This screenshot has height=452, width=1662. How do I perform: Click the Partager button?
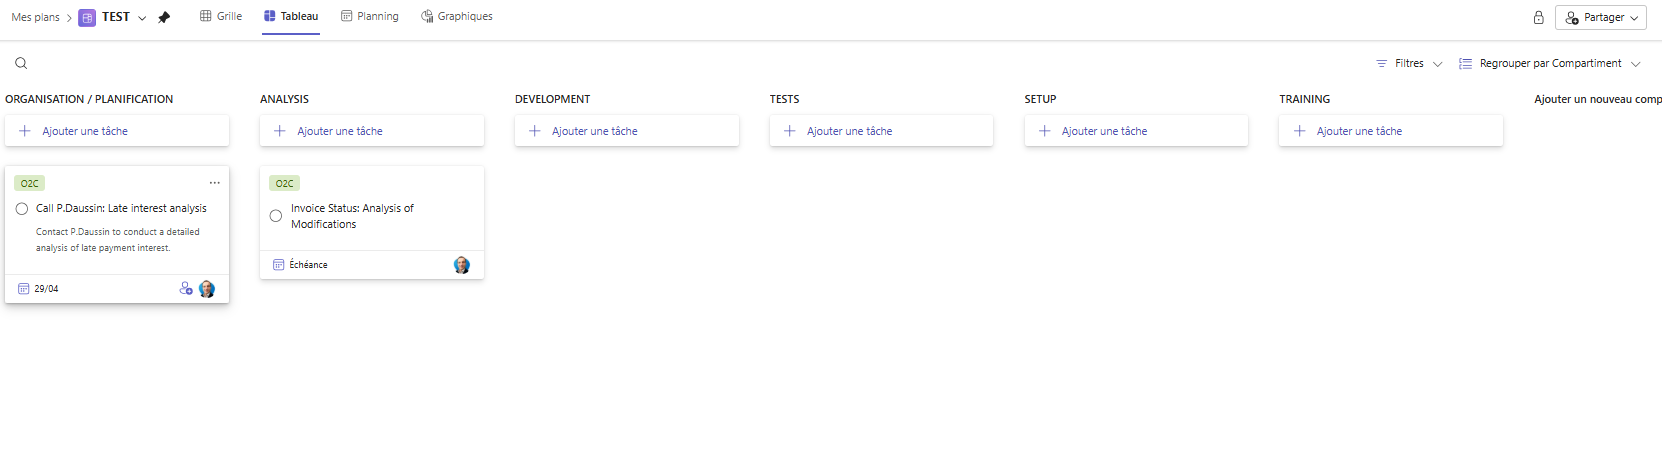[1600, 17]
